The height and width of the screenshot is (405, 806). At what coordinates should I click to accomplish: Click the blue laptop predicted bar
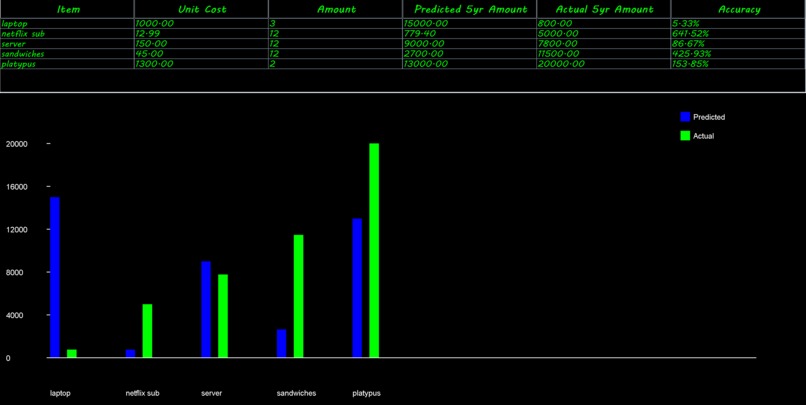[55, 277]
